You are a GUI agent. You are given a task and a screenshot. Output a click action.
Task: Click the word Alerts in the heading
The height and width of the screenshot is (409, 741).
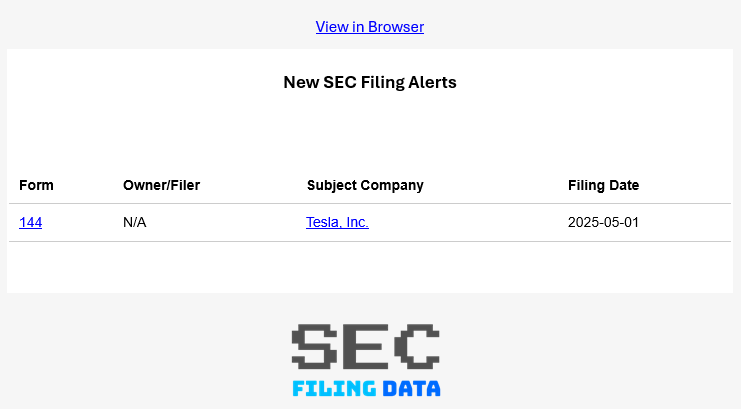point(432,82)
